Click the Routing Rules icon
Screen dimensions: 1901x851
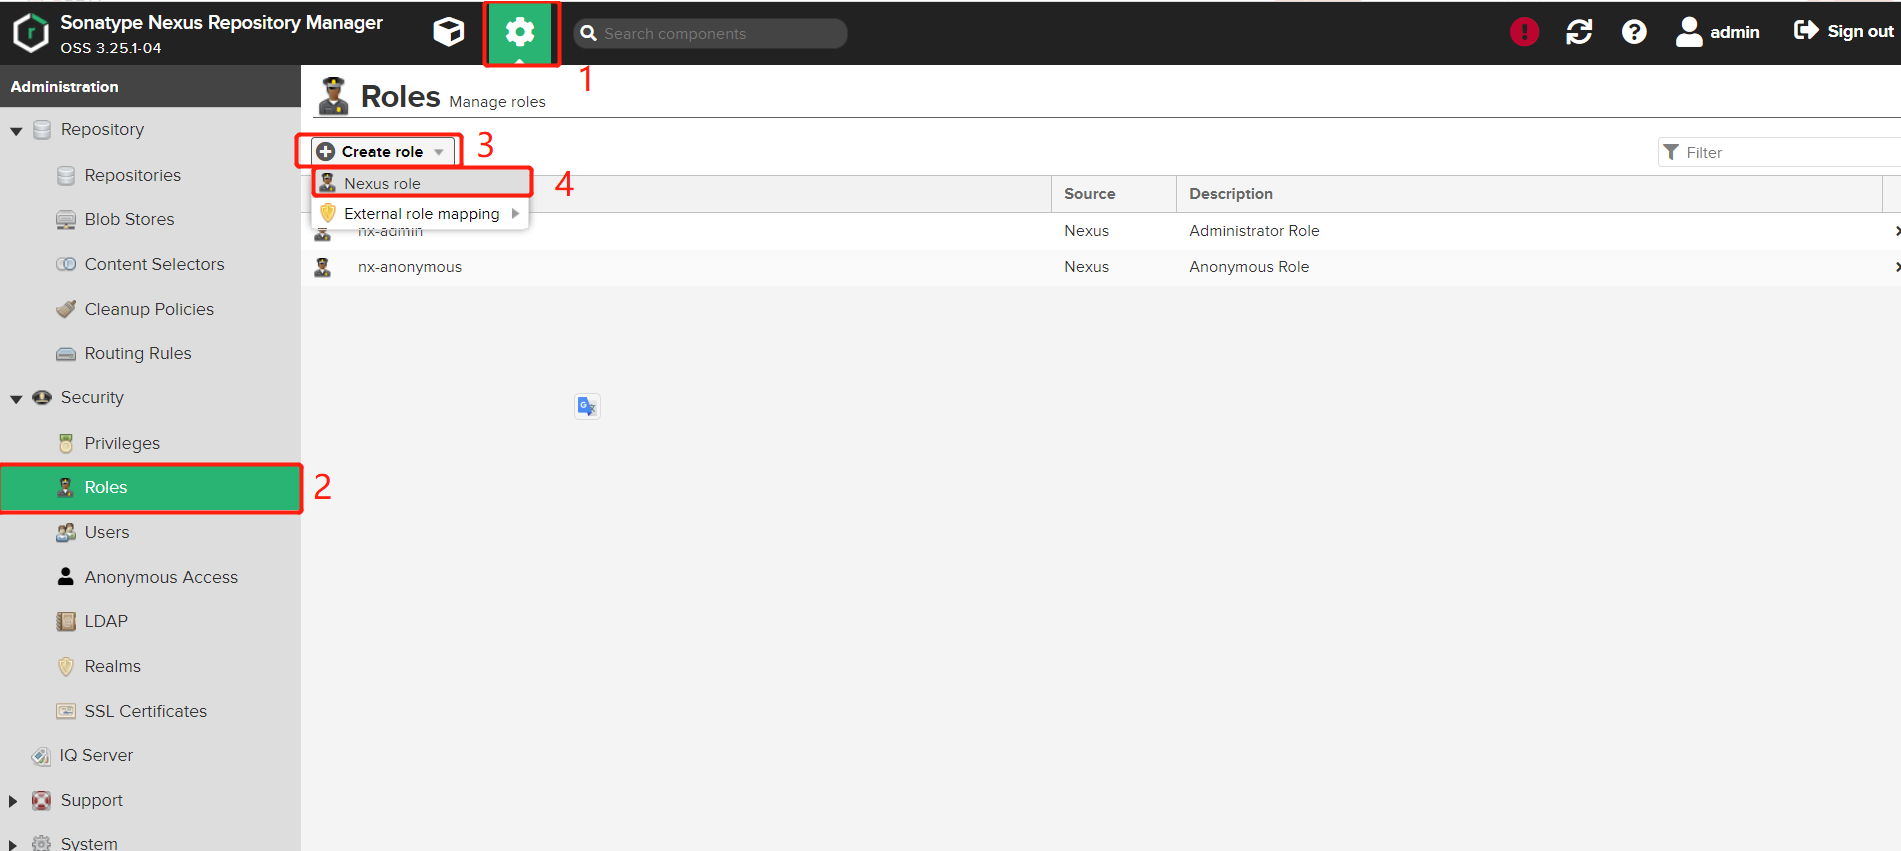pos(66,354)
